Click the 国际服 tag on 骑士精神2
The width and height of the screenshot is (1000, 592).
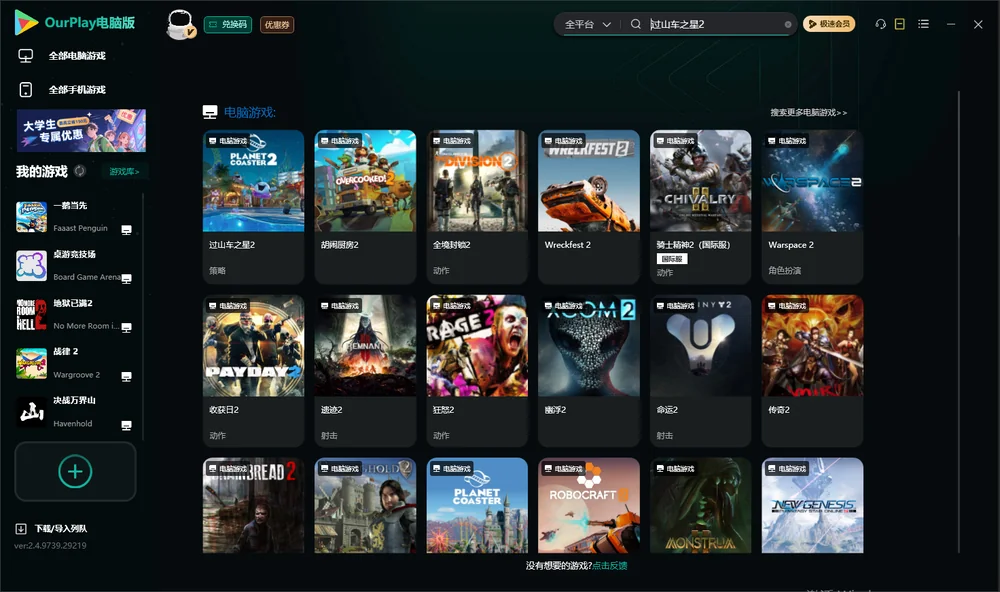(672, 258)
